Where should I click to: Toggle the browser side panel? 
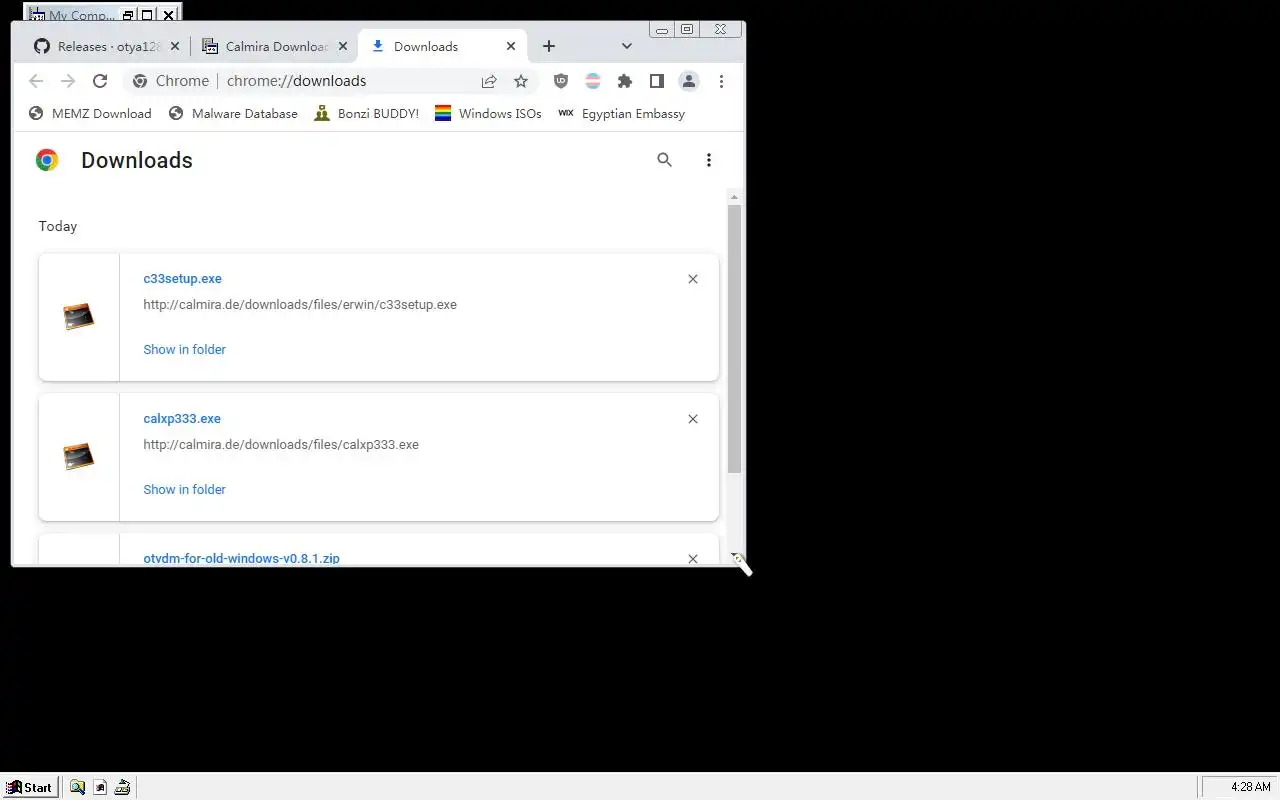[x=657, y=81]
